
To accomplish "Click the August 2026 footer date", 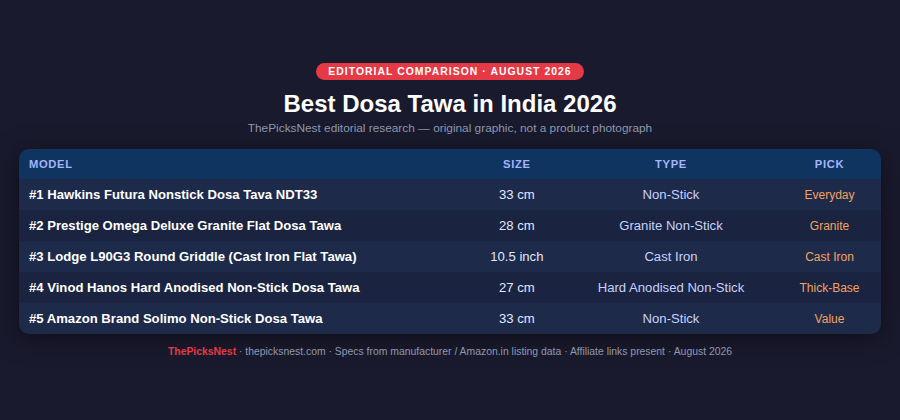I will pos(703,351).
